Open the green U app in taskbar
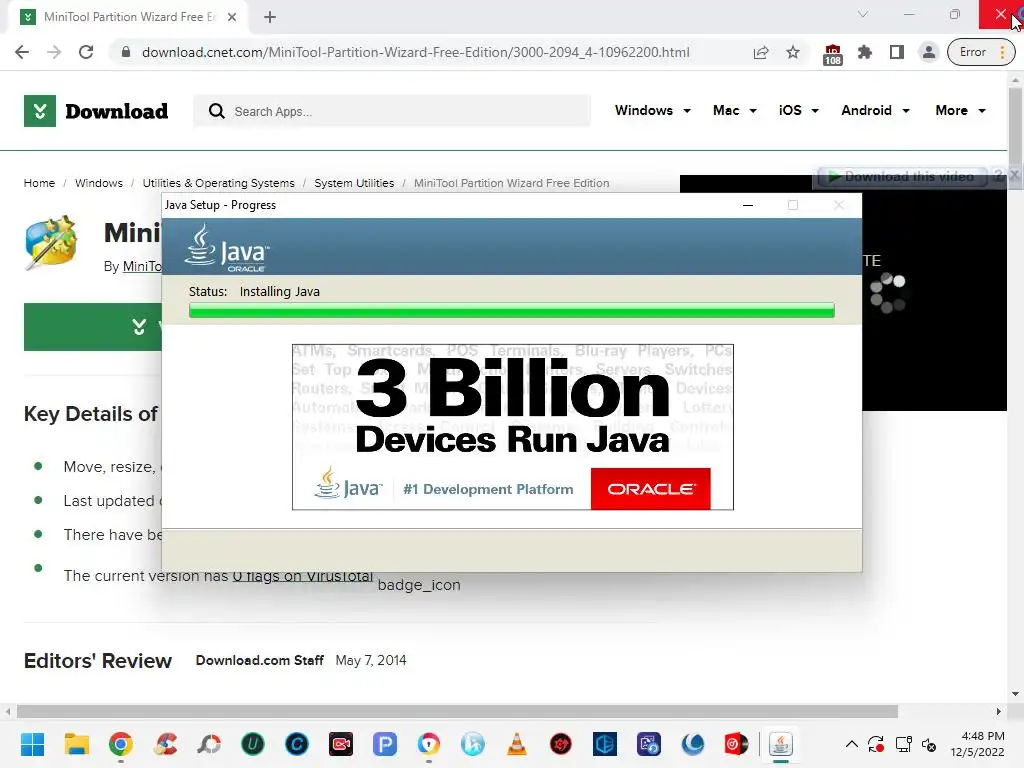1024x768 pixels. tap(253, 744)
